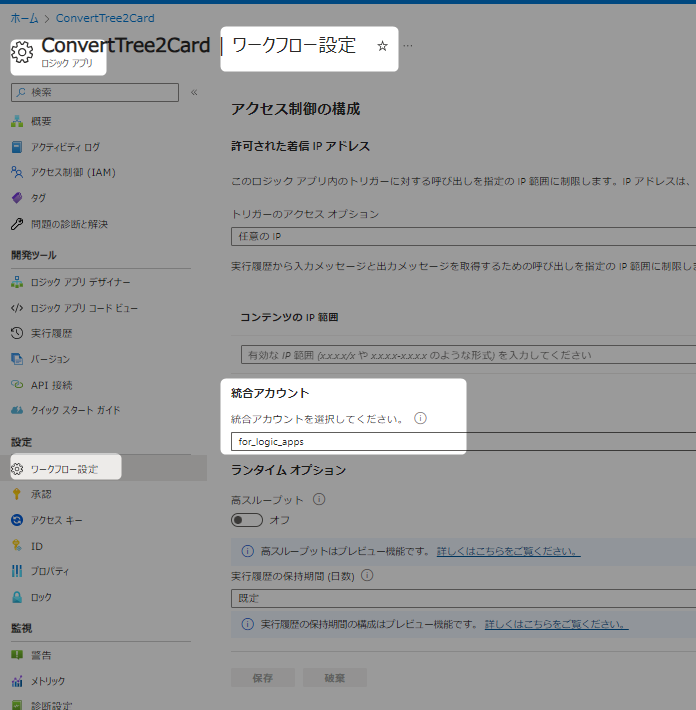
Task: Click the 保存 button
Action: [x=263, y=678]
